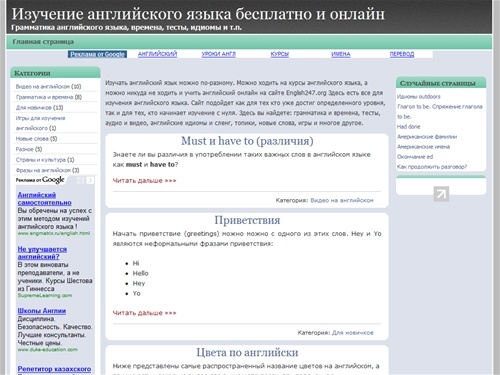Open the УРОКИ АНГЛ ad link

click(x=219, y=54)
